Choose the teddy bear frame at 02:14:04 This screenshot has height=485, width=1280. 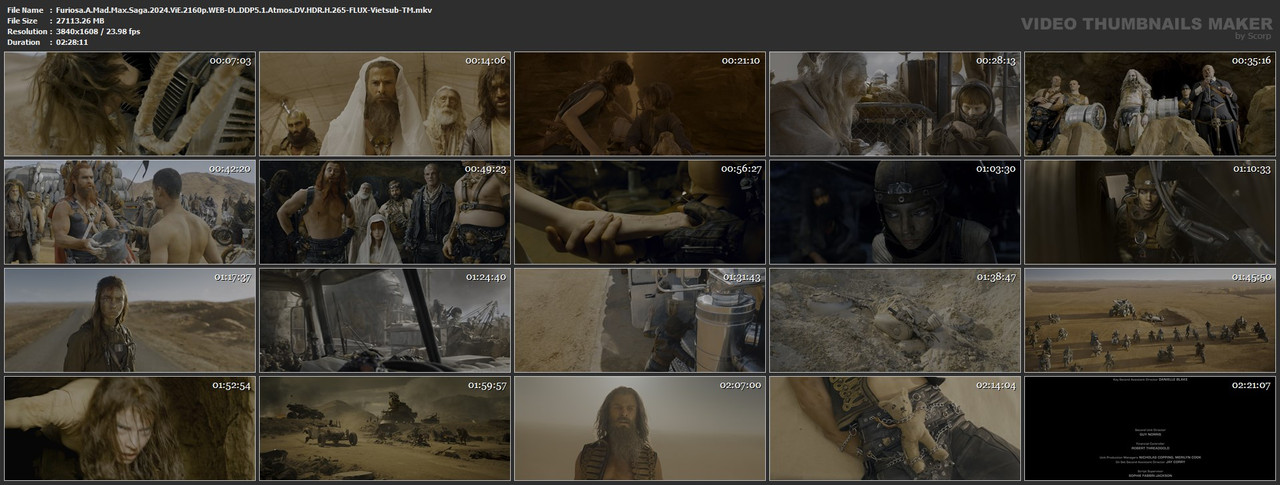coord(895,428)
